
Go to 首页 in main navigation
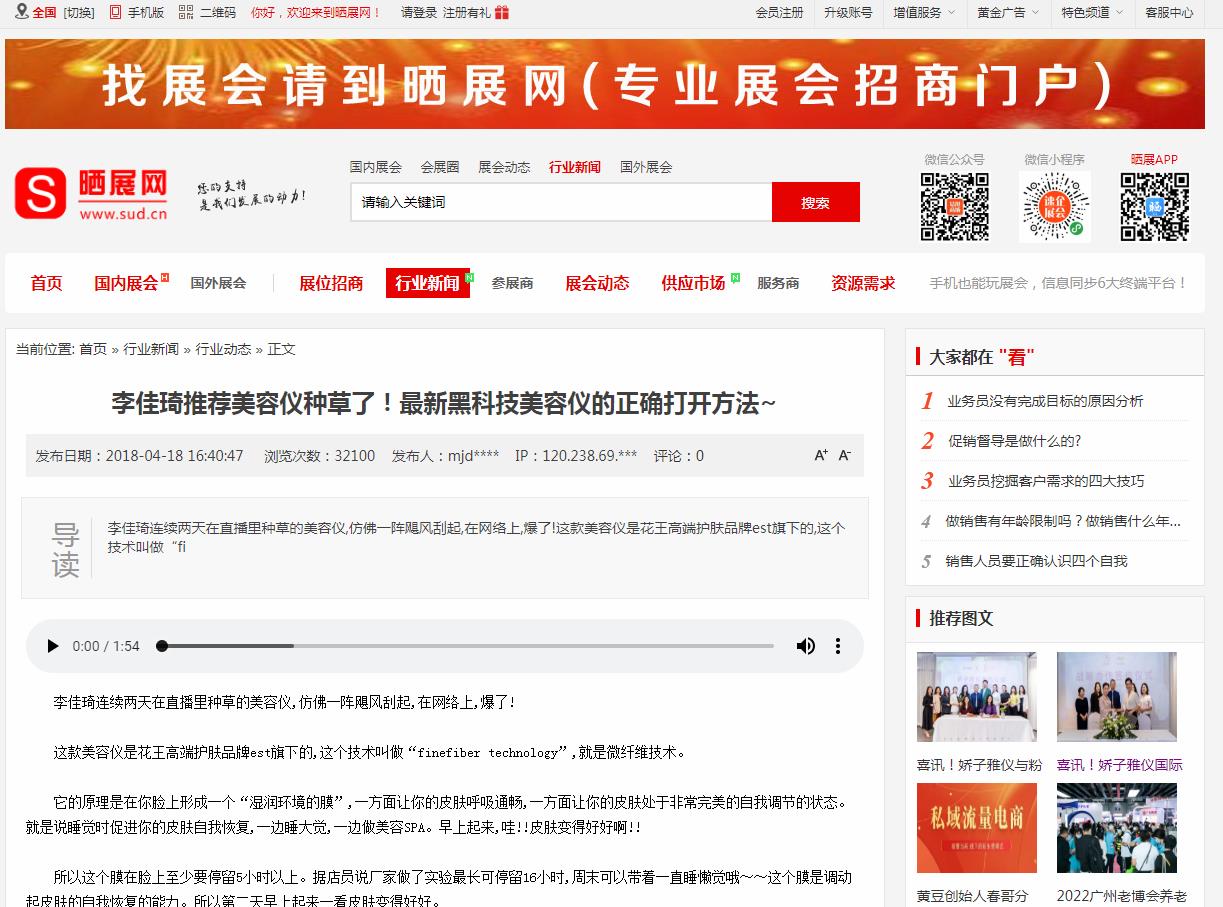coord(46,283)
